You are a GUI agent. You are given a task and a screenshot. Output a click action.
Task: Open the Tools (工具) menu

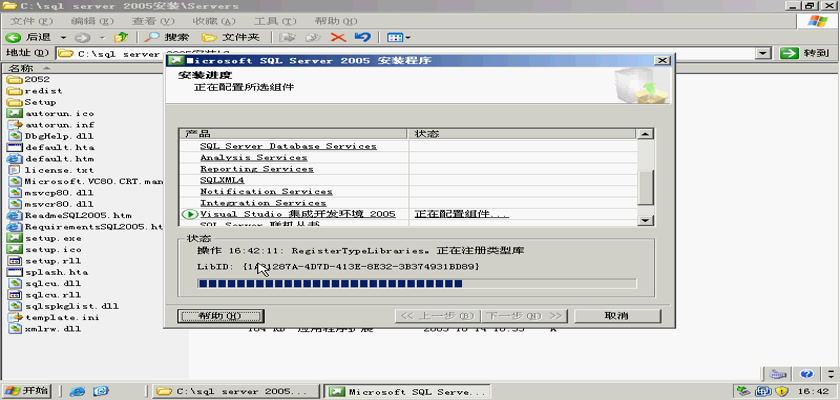coord(274,21)
